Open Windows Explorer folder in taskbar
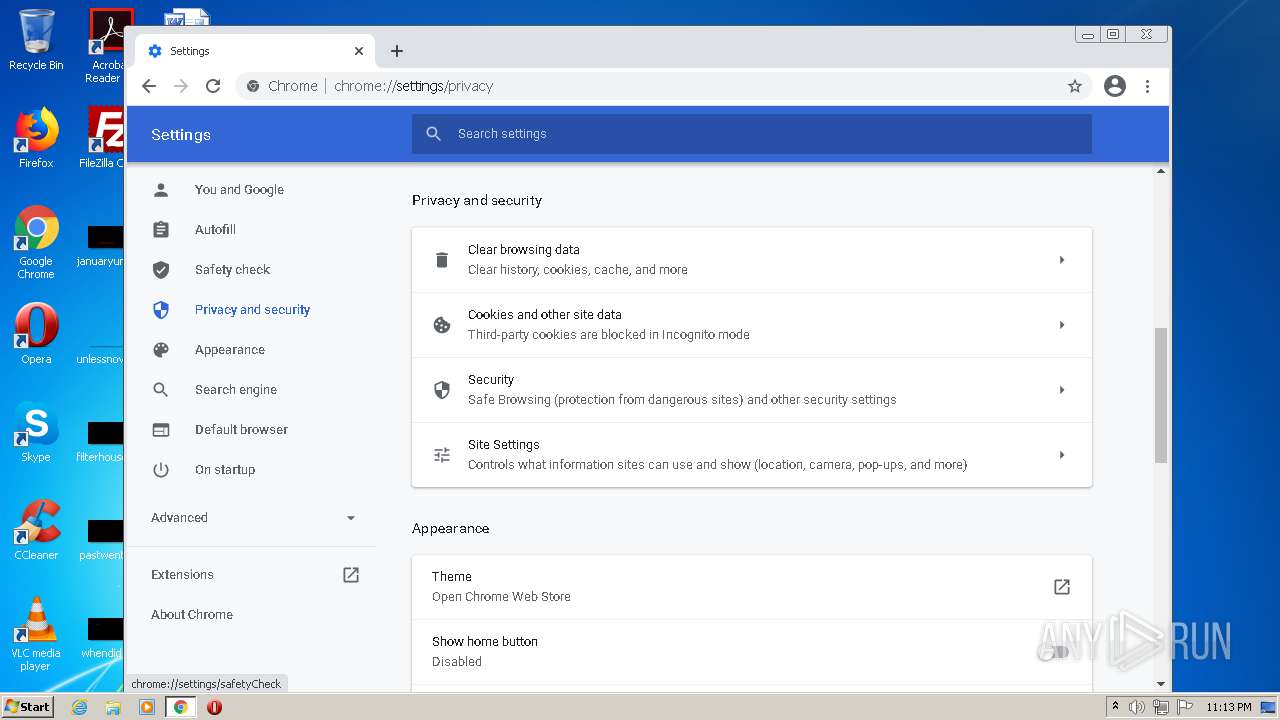This screenshot has height=720, width=1280. 113,707
